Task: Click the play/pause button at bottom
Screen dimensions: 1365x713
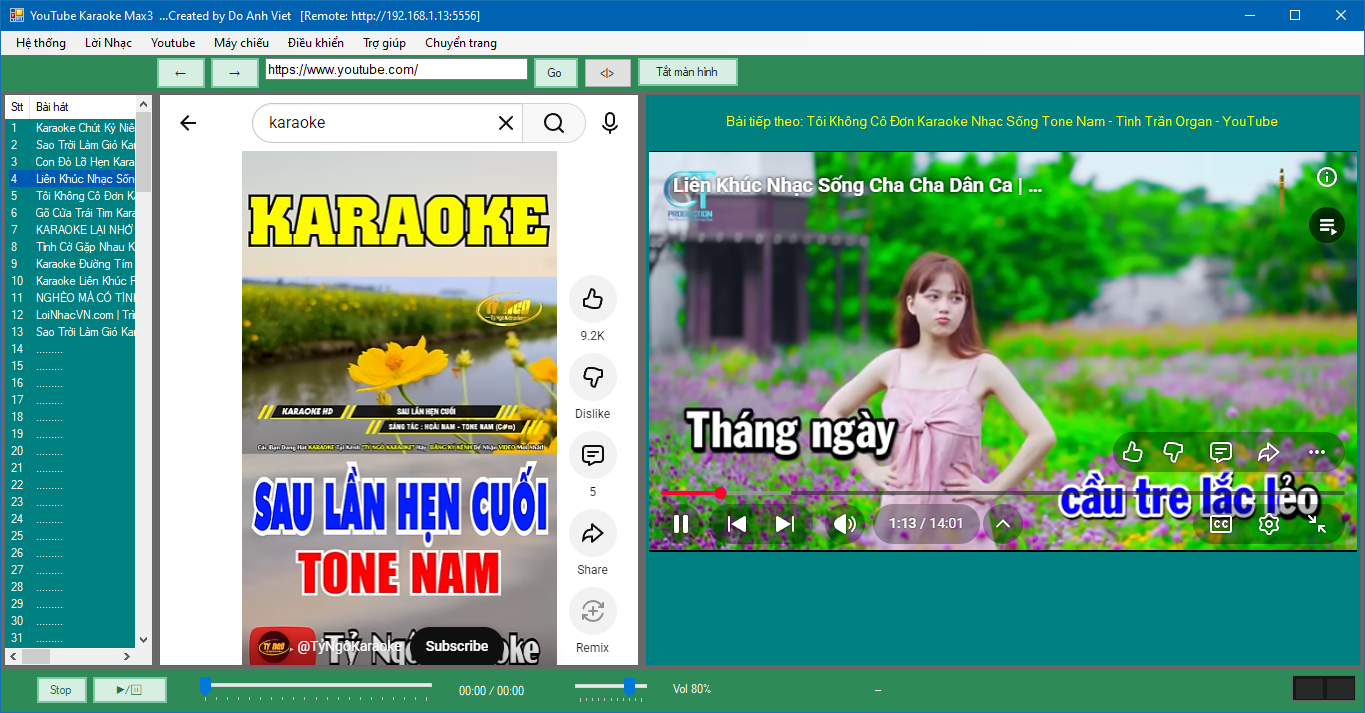Action: tap(130, 689)
